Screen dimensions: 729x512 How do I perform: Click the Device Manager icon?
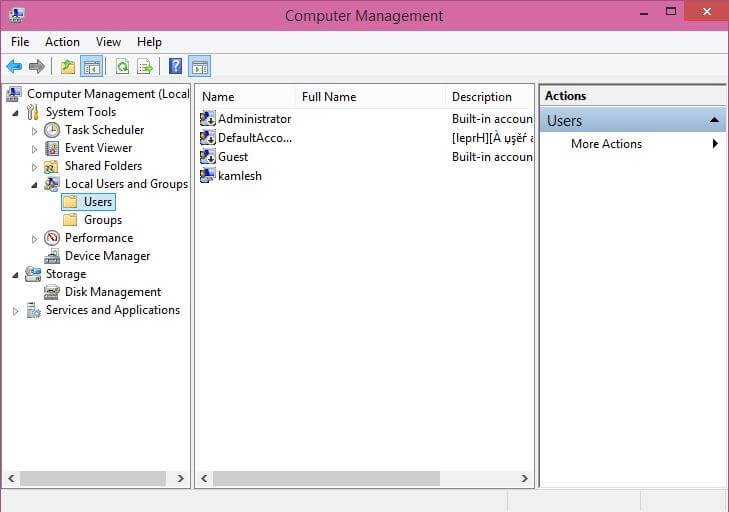click(52, 256)
